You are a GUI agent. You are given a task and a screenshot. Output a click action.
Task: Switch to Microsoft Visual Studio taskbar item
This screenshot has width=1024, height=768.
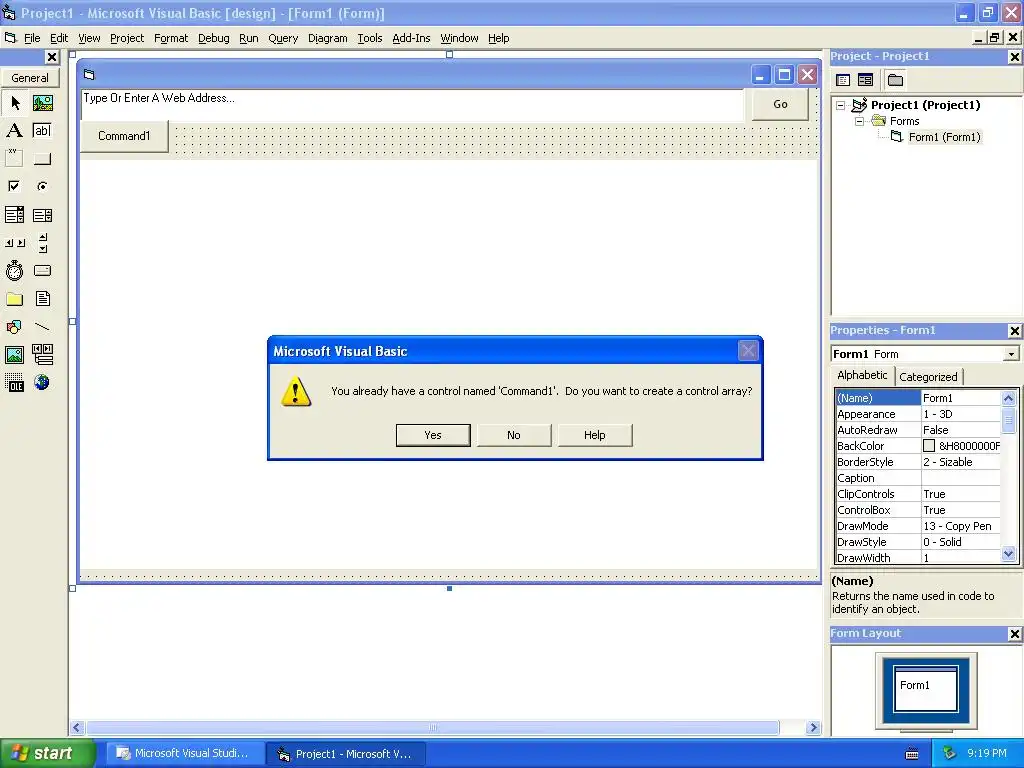183,754
